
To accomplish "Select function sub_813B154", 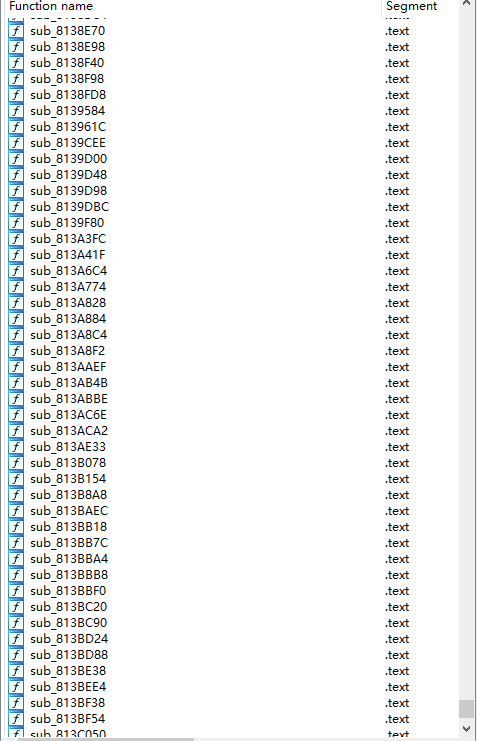I will pyautogui.click(x=68, y=479).
